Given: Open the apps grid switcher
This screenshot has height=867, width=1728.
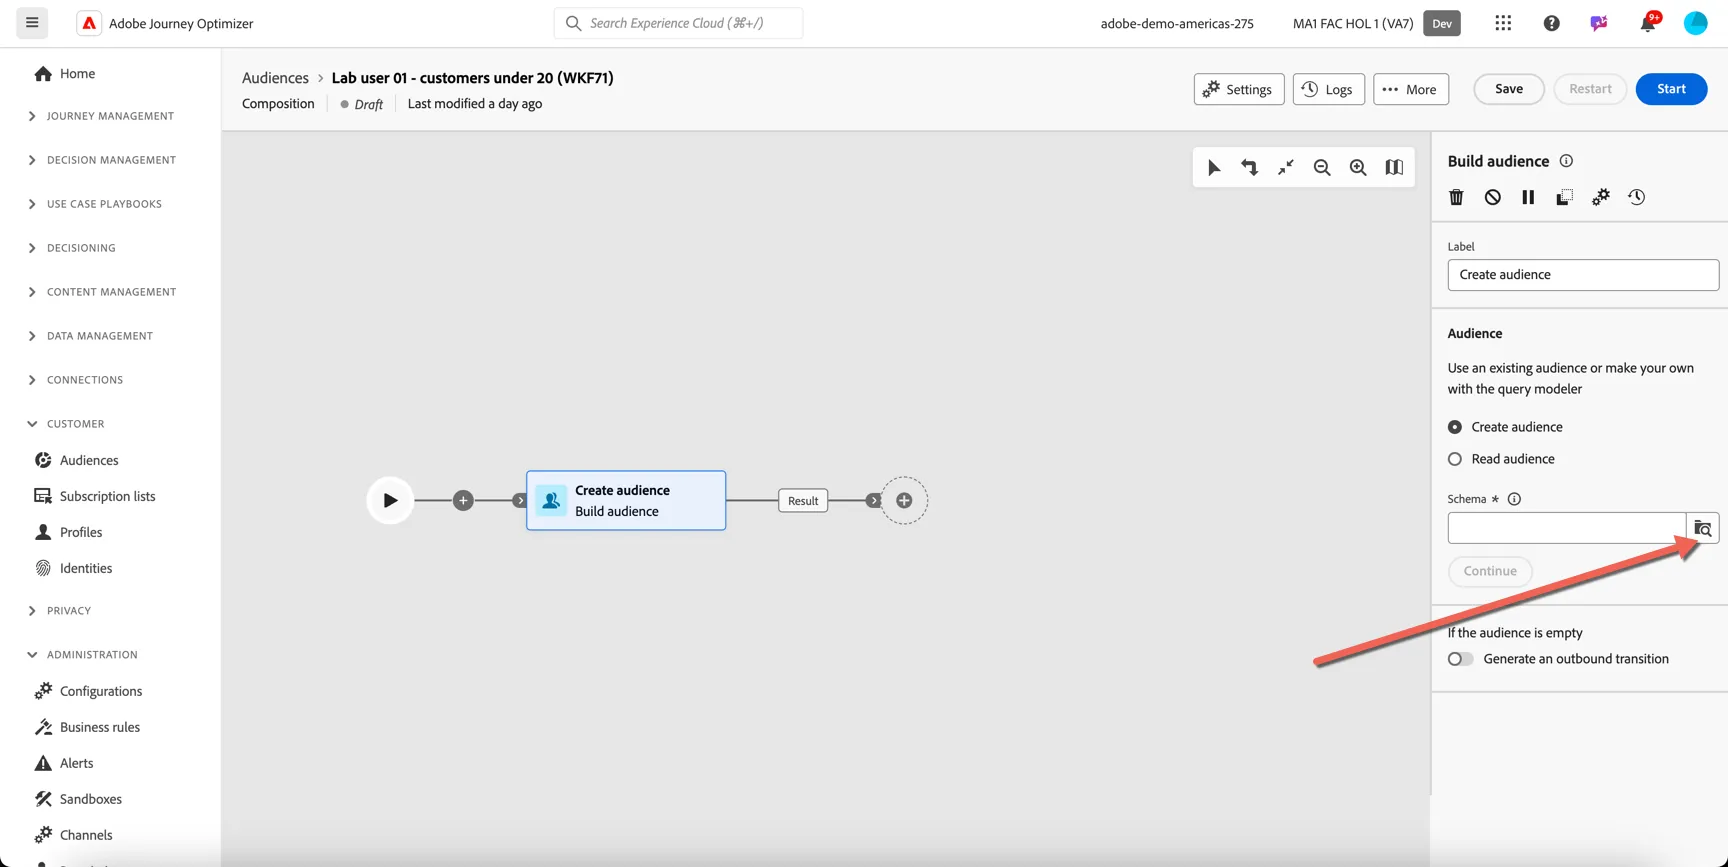Looking at the screenshot, I should tap(1503, 23).
